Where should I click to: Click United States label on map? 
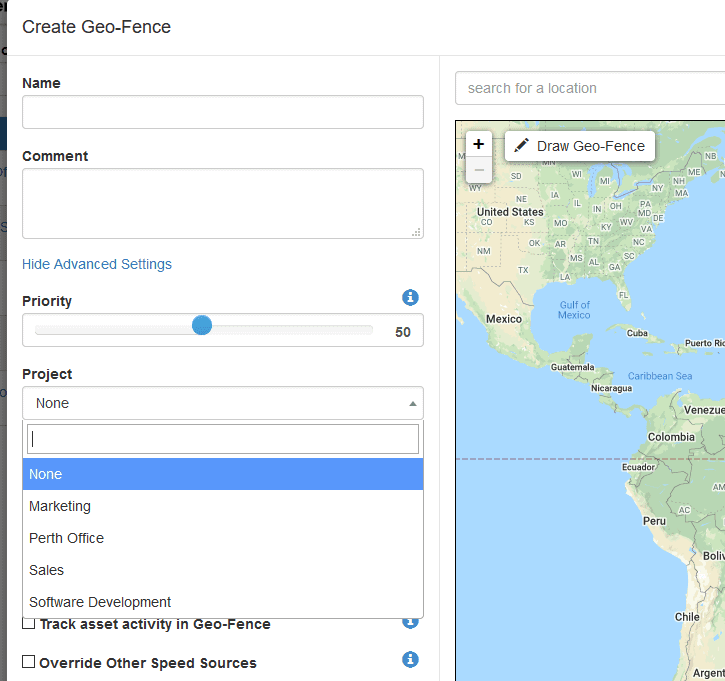point(510,212)
